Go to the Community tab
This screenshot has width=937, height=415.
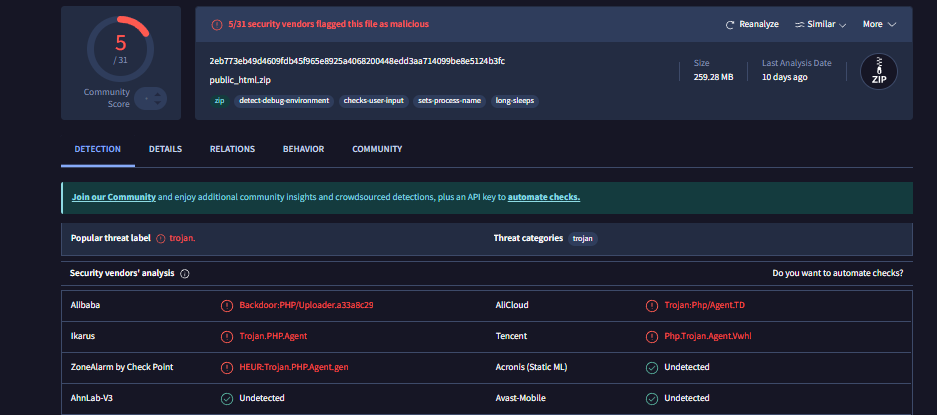coord(377,149)
